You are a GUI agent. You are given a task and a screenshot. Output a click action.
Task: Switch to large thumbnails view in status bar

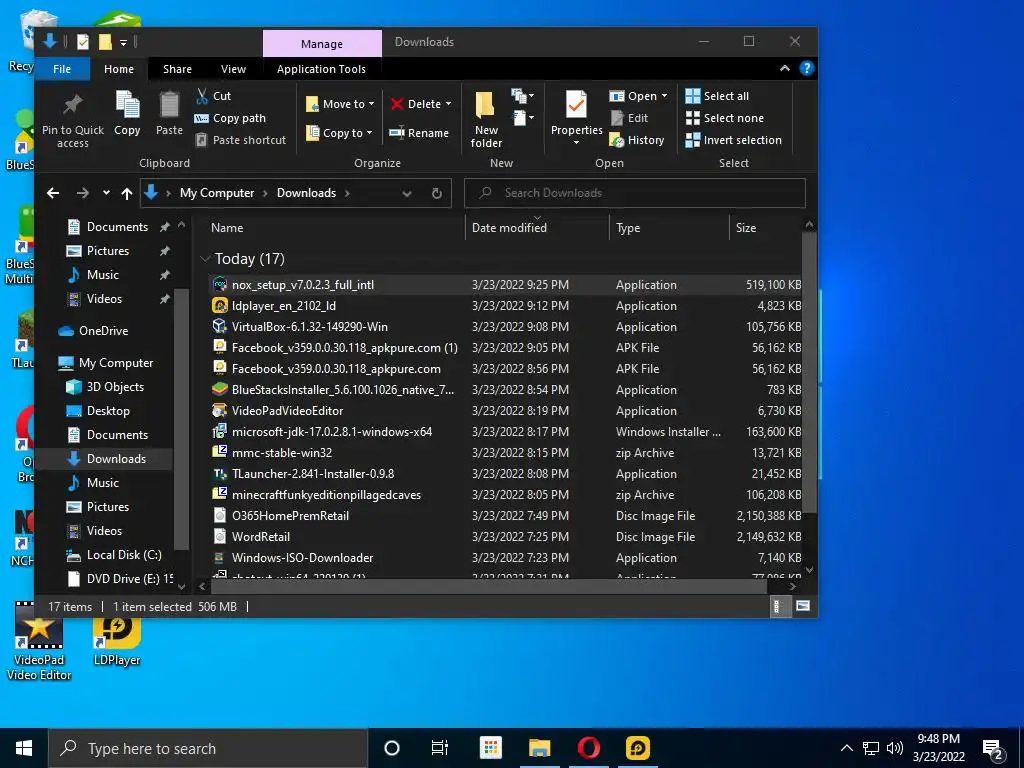click(803, 606)
